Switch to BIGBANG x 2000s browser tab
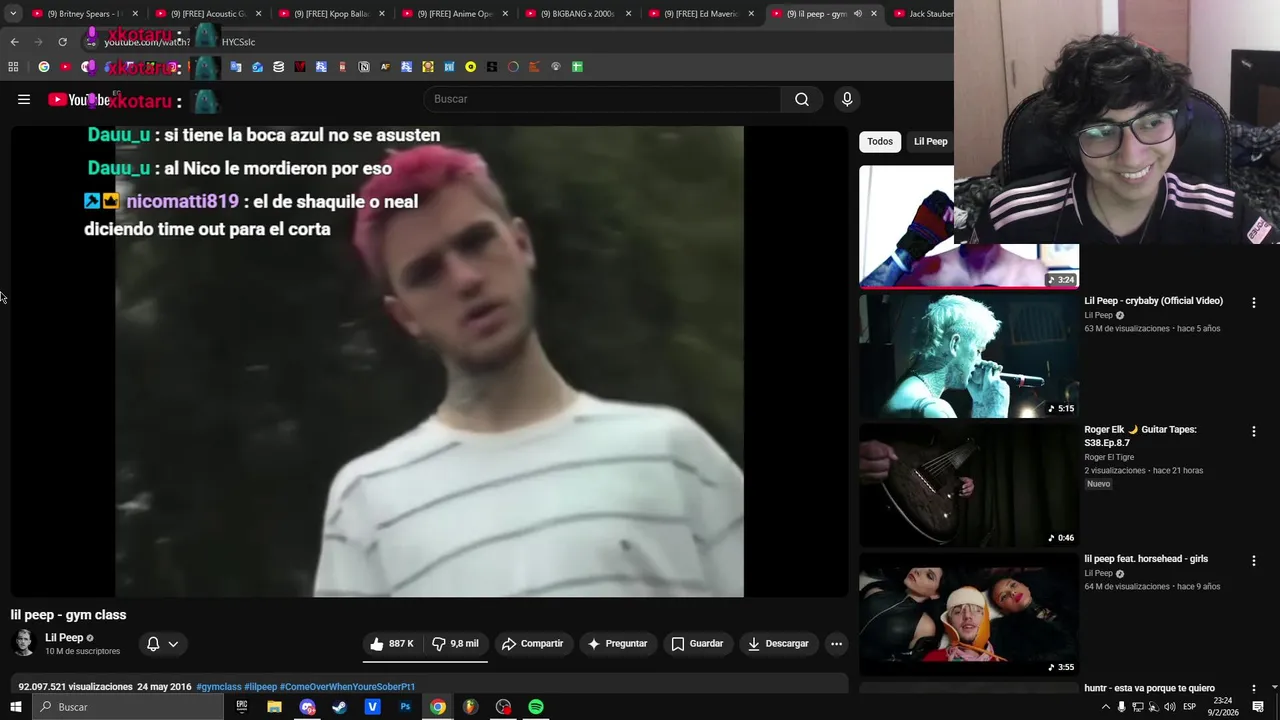The width and height of the screenshot is (1280, 720). pos(577,14)
